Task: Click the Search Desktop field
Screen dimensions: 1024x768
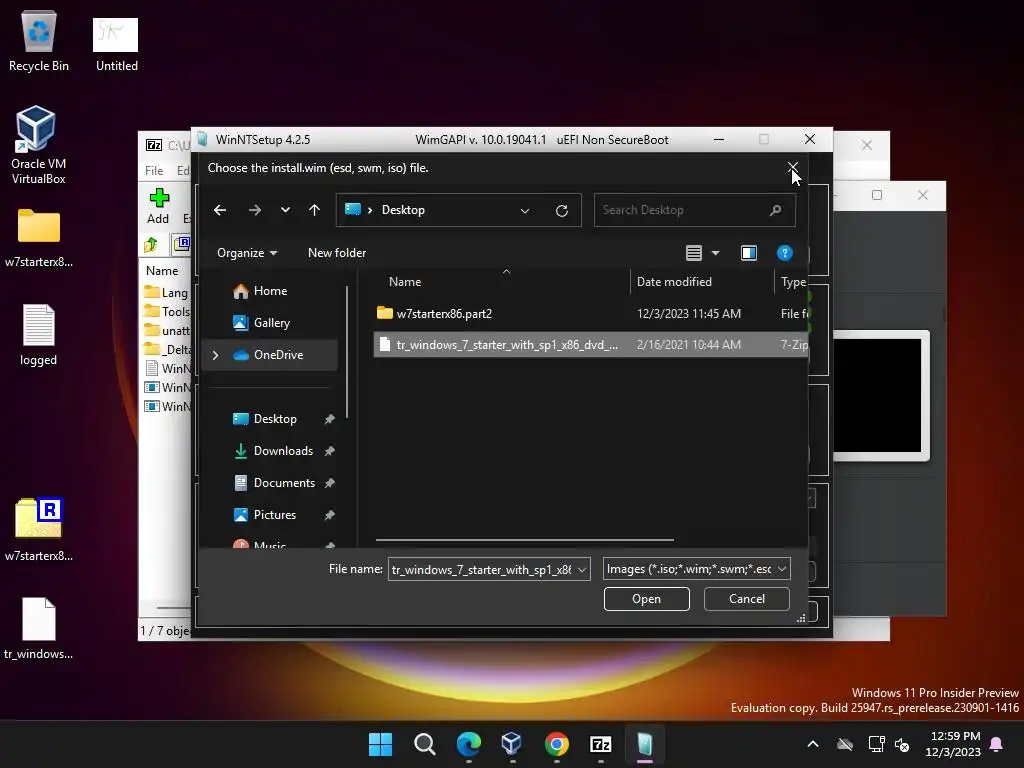Action: (x=694, y=210)
